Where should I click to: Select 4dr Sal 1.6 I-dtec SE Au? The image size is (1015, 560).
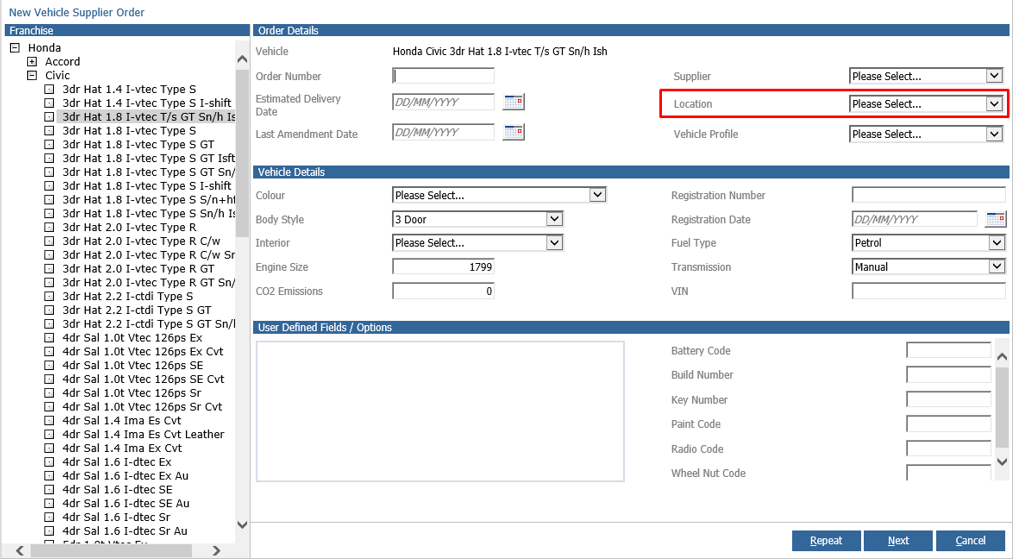(x=126, y=503)
